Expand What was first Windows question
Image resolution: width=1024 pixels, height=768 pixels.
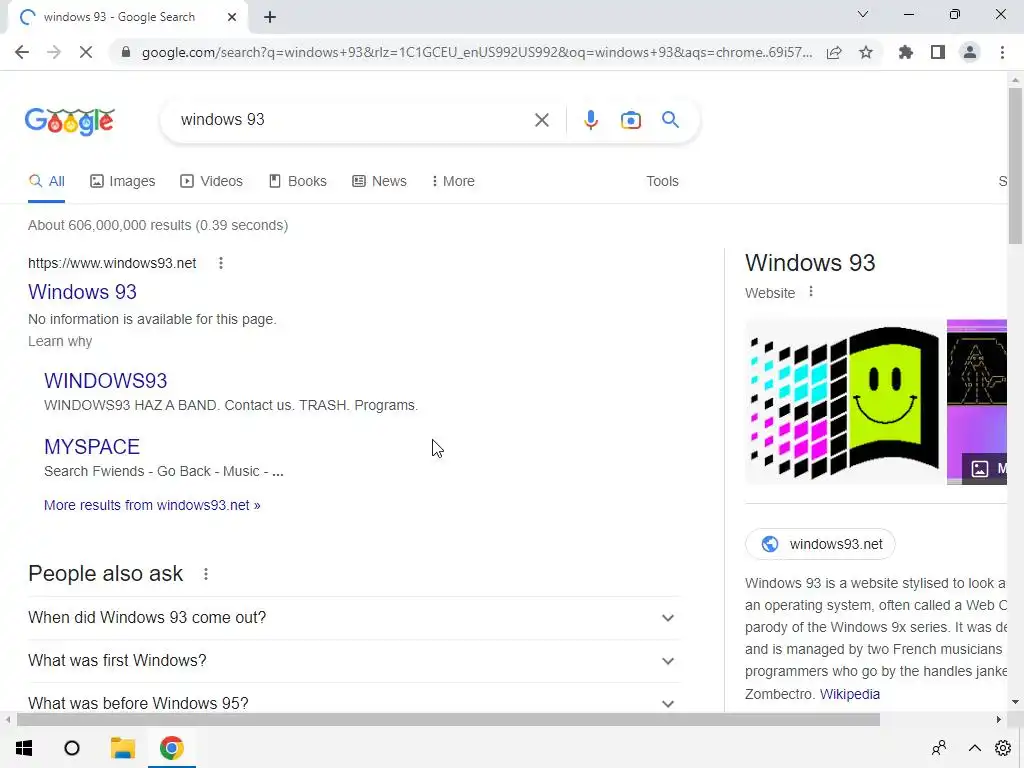pyautogui.click(x=353, y=661)
